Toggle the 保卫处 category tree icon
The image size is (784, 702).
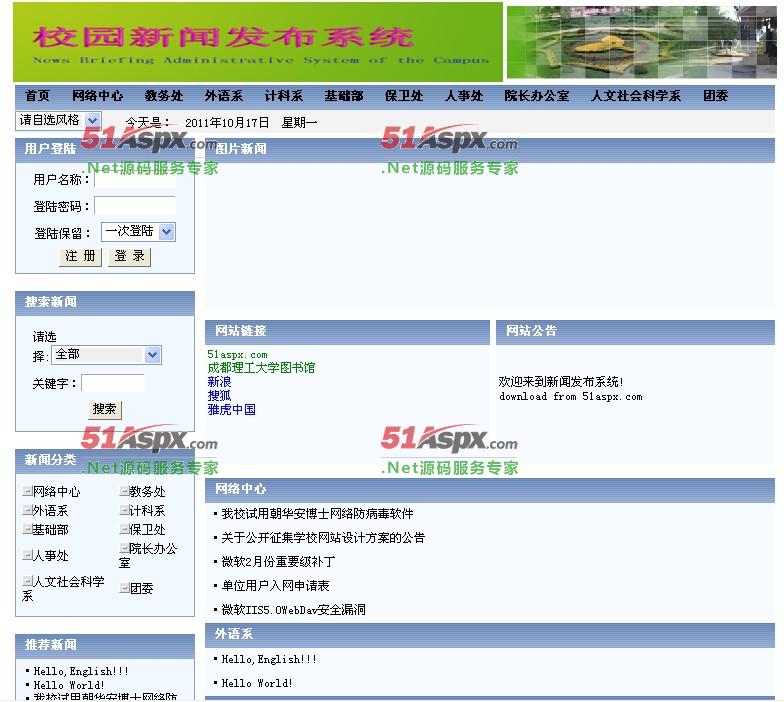pyautogui.click(x=124, y=529)
